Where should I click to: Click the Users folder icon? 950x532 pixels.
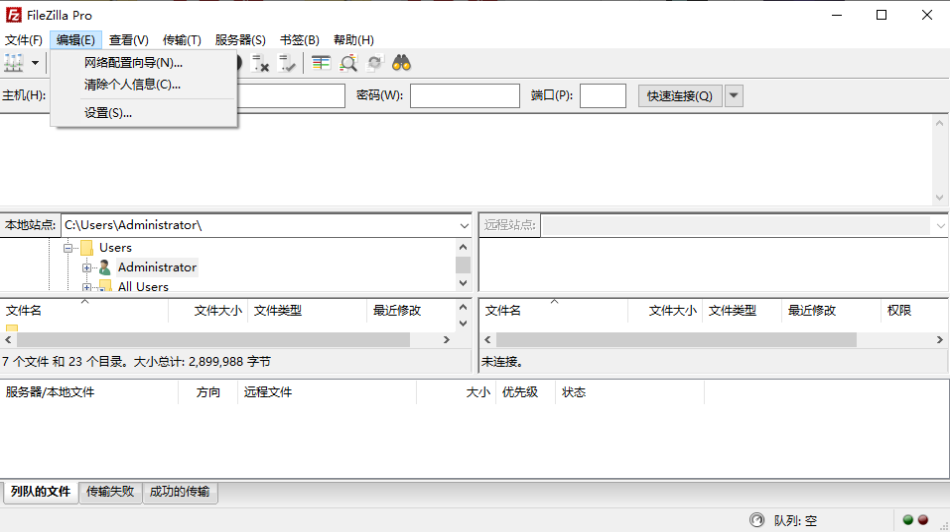[x=87, y=247]
